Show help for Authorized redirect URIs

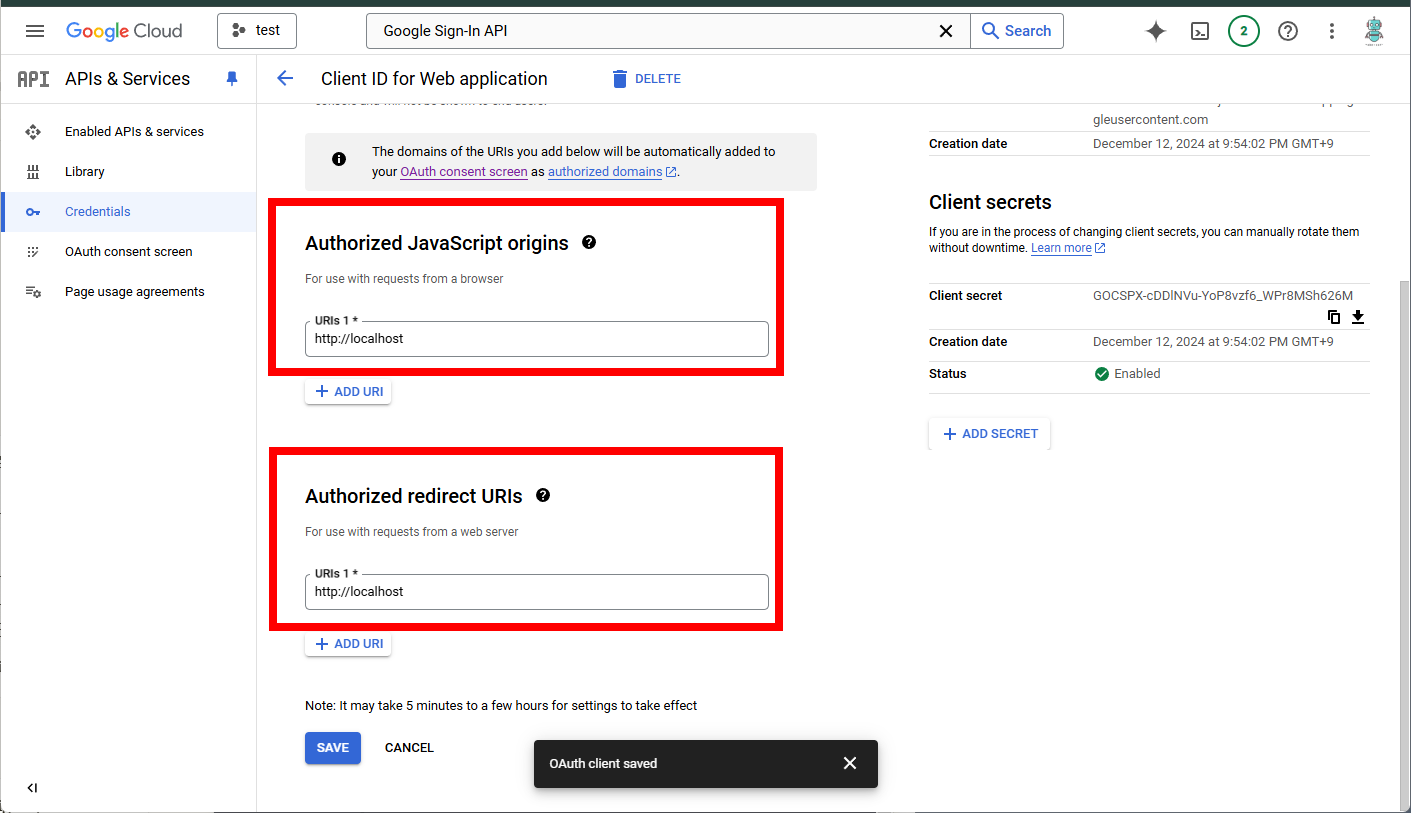coord(543,495)
